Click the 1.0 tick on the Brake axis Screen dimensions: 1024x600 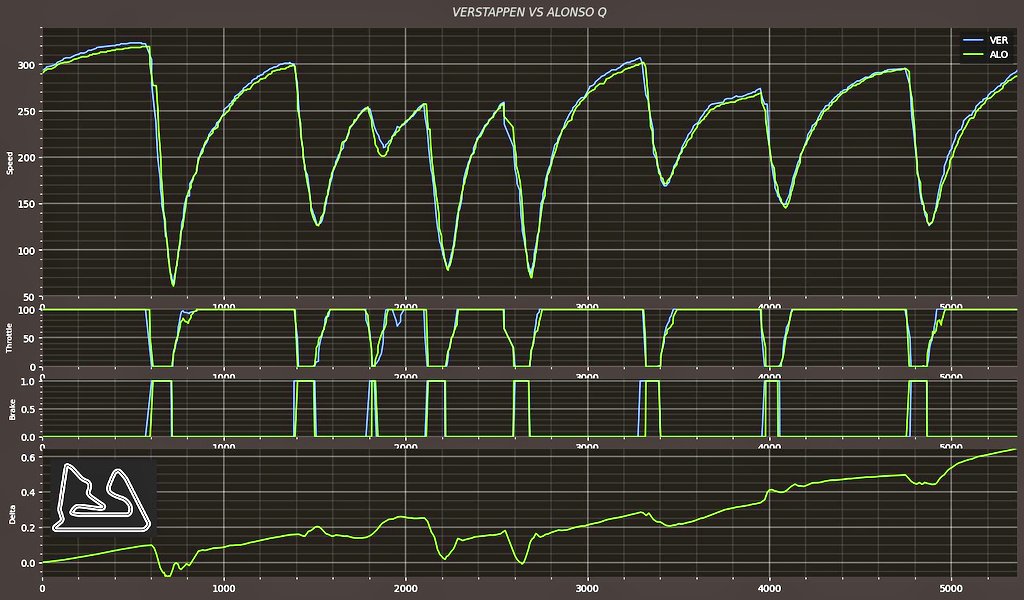click(x=27, y=381)
